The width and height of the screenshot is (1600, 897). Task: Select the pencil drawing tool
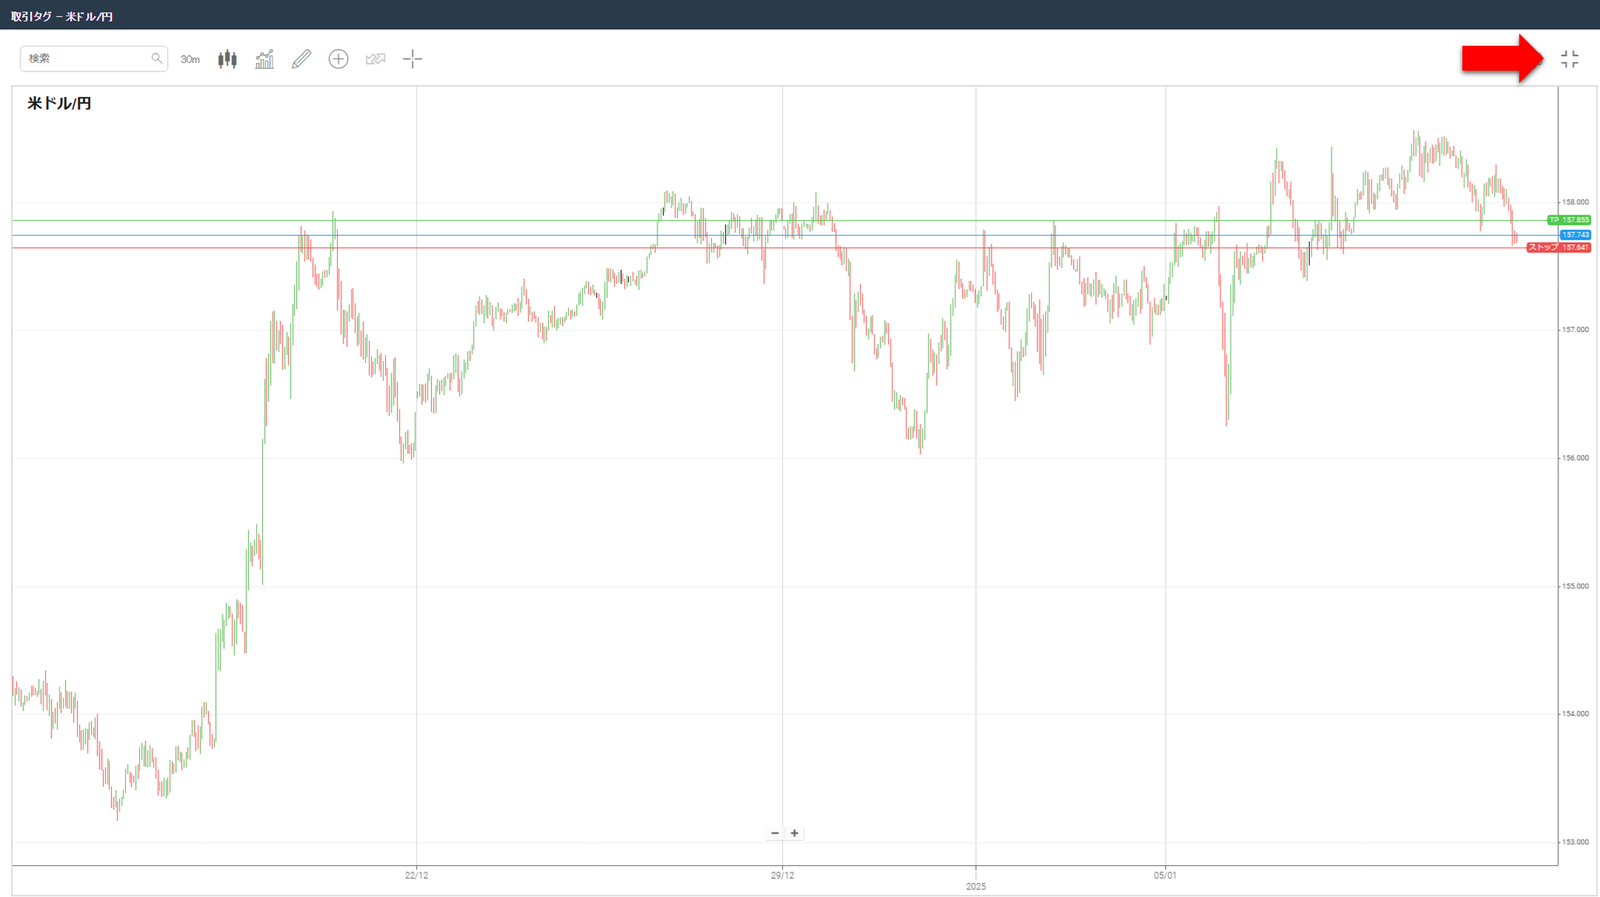pos(301,59)
